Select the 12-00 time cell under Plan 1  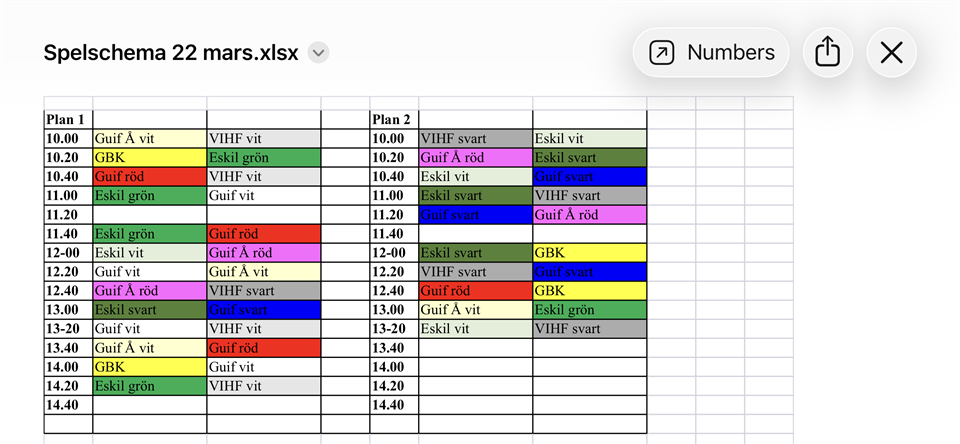point(68,253)
